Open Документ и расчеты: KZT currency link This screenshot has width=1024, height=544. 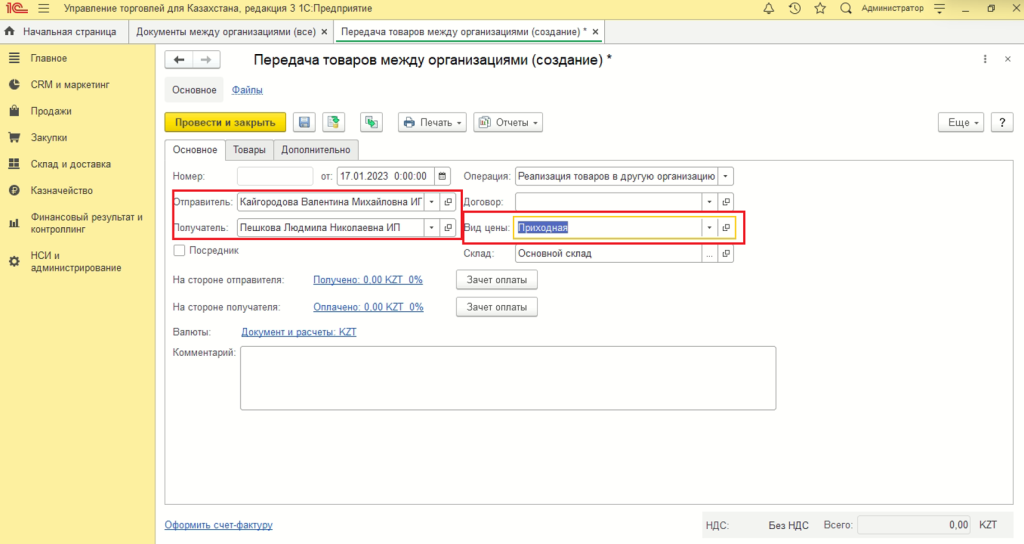299,332
